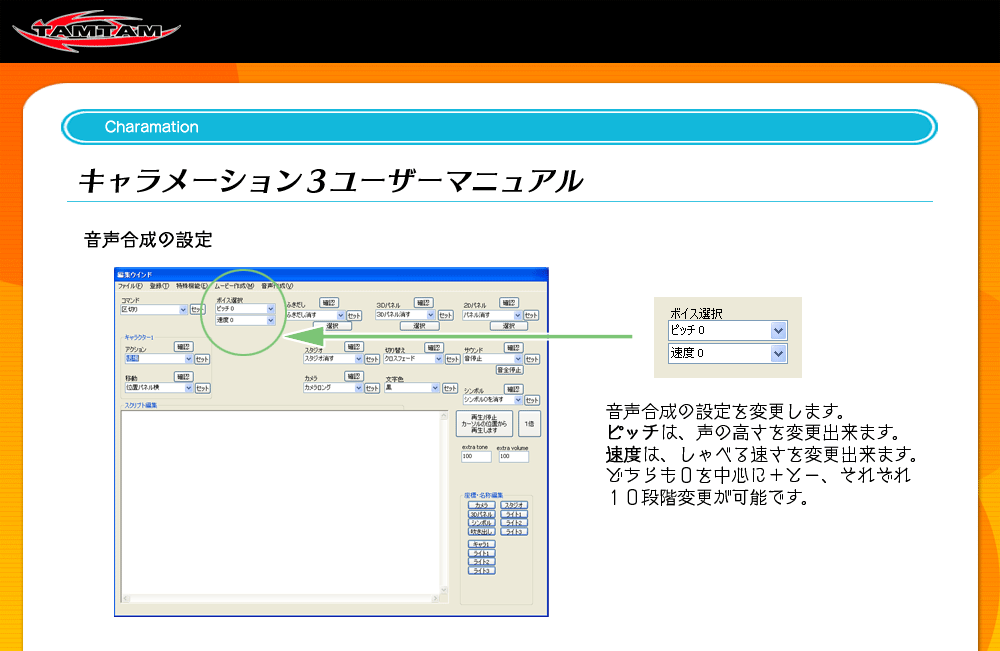
Task: Click the TAMTAM logo in the header
Action: pos(96,30)
